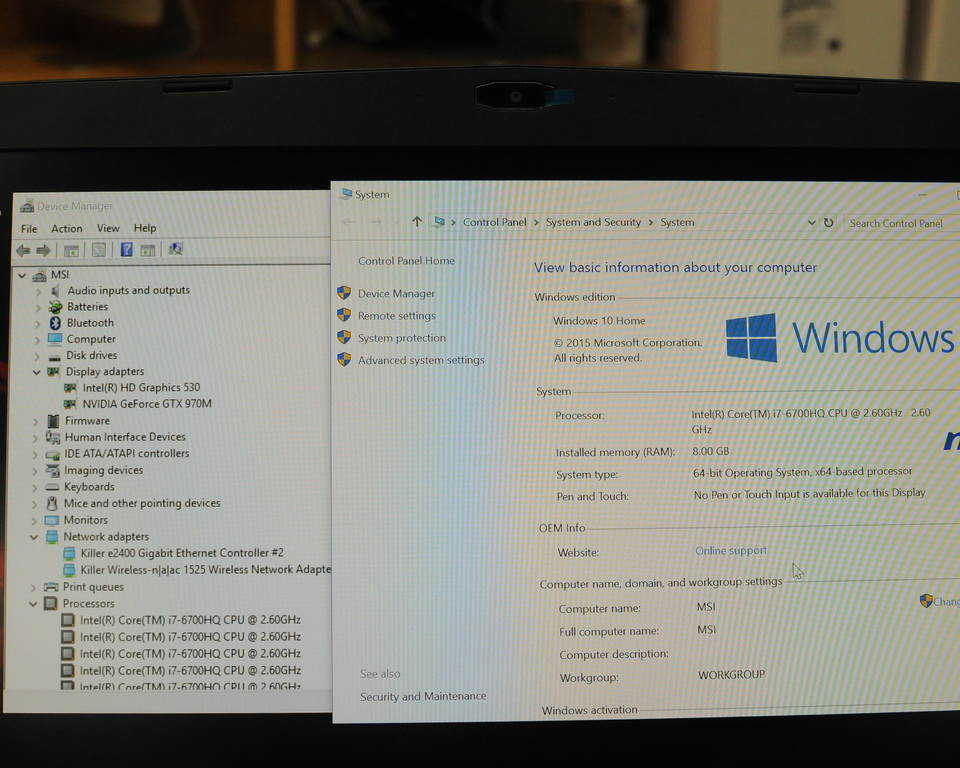Viewport: 960px width, 768px height.
Task: Open the Remote settings link
Action: pyautogui.click(x=397, y=315)
